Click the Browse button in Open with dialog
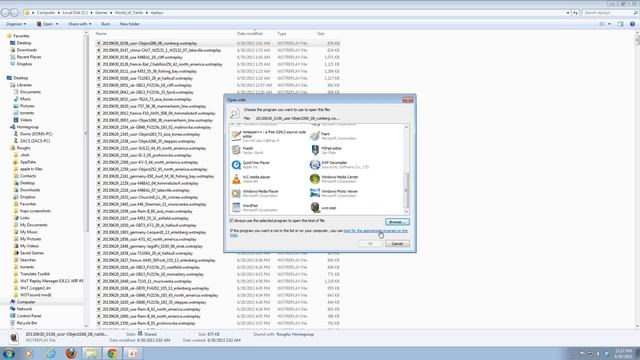Viewport: 640px width, 360px height. coord(397,222)
